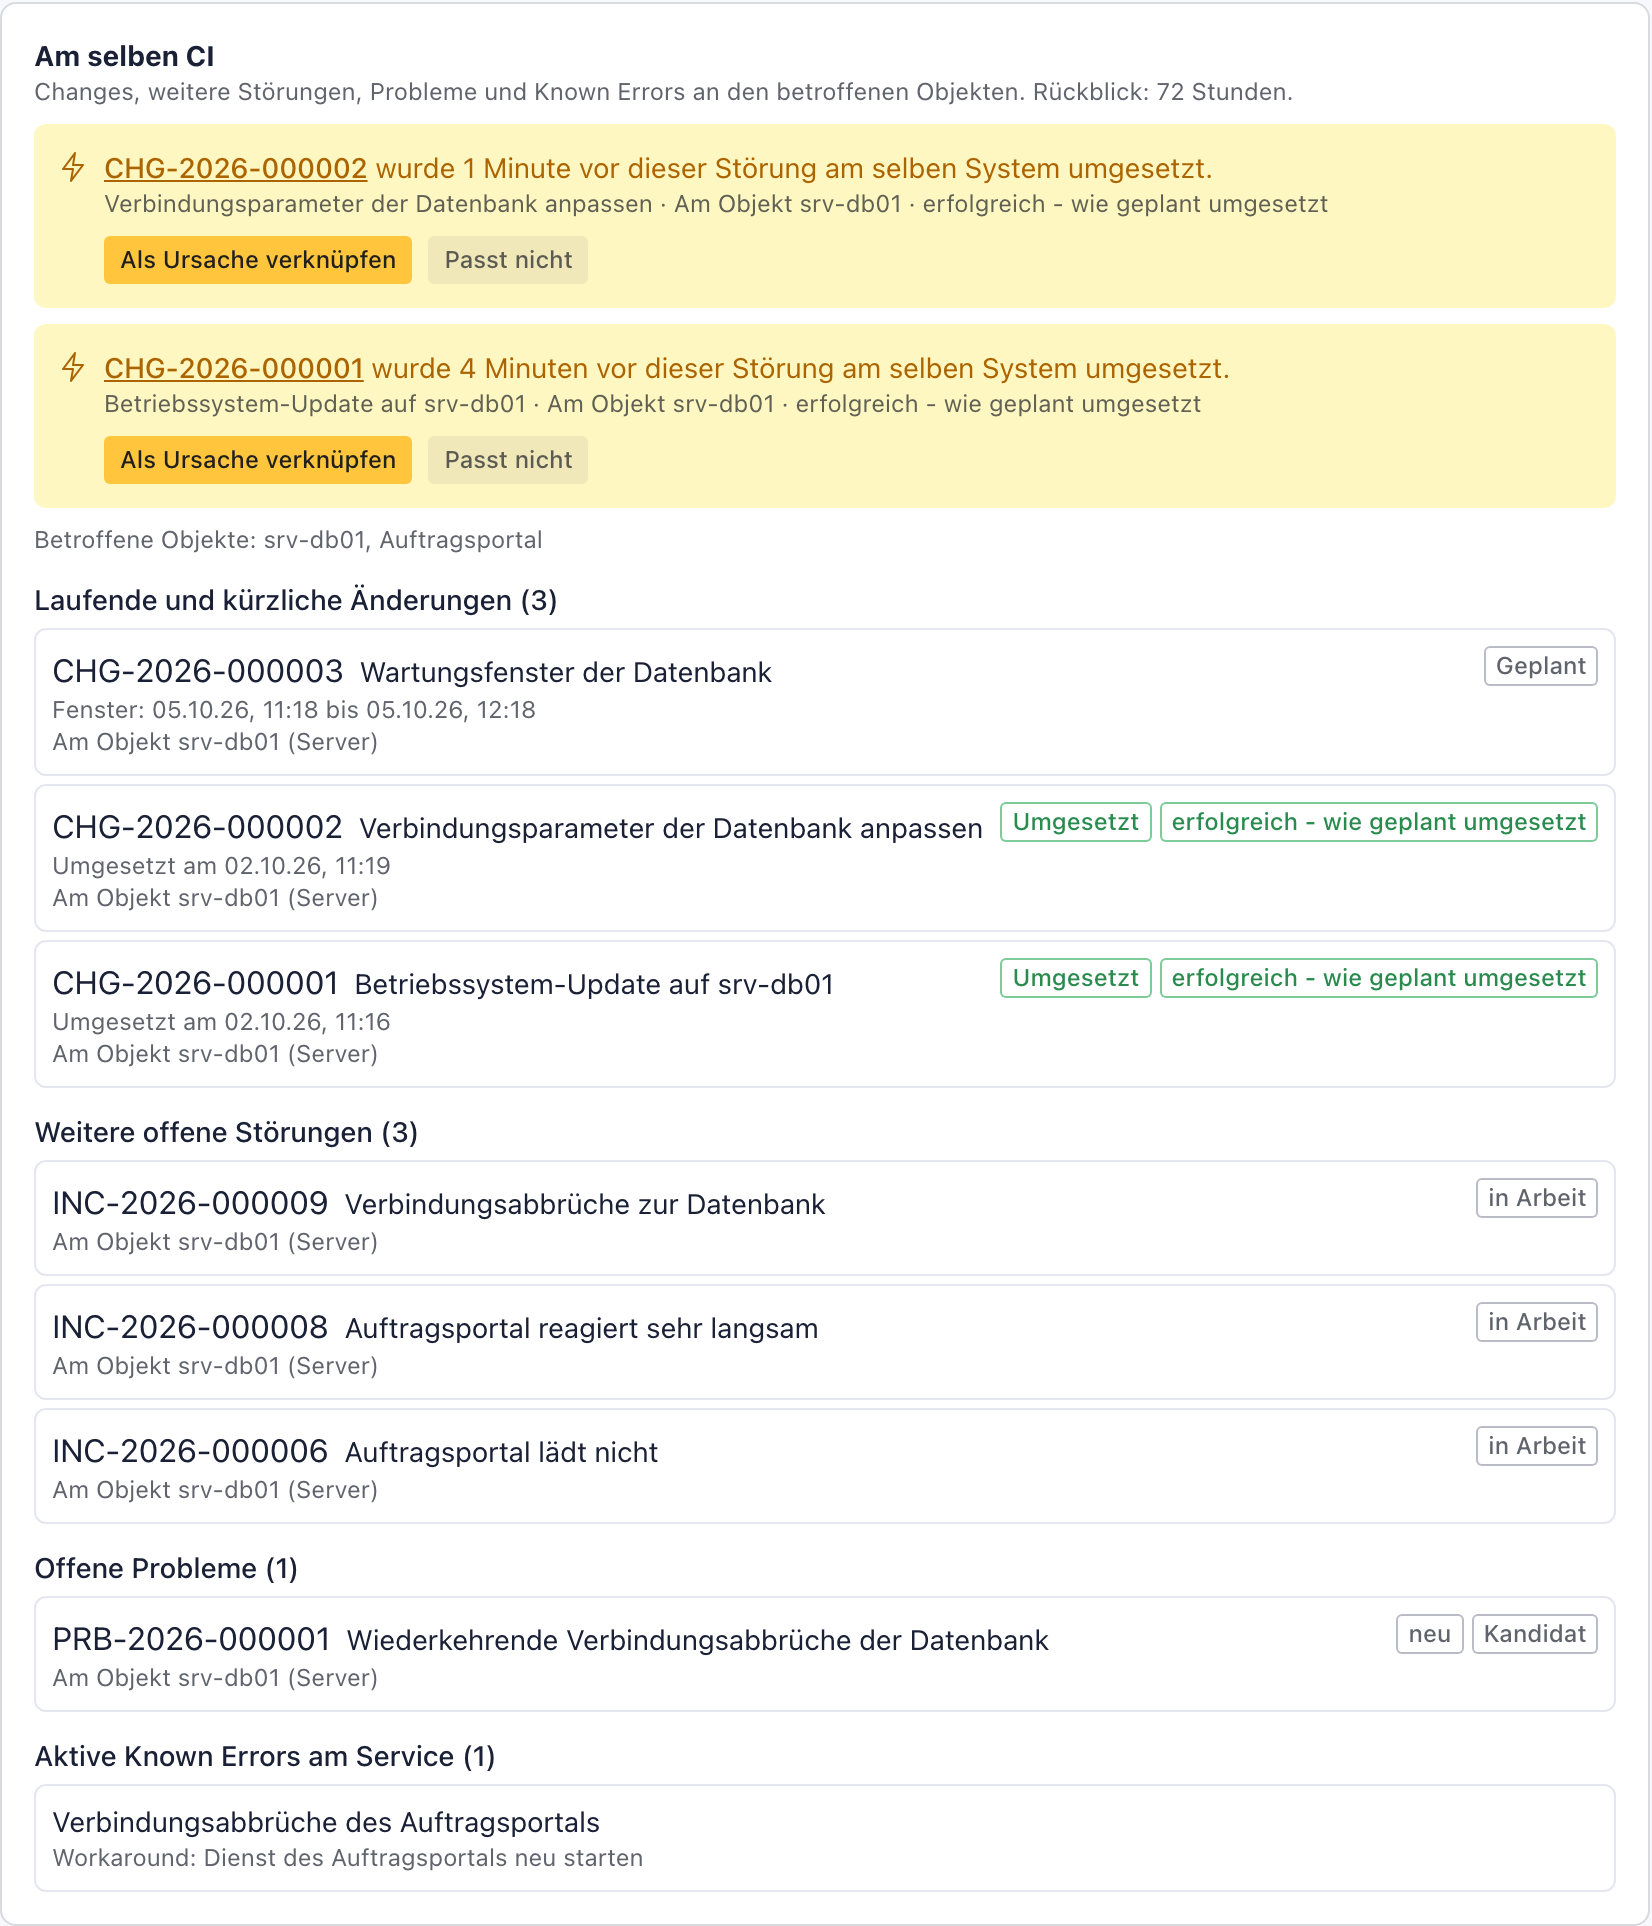This screenshot has width=1652, height=1926.
Task: Click the 'Fenster: 05.10.26, 11:18 bis 05.10.26, 12:18' text
Action: pos(294,710)
